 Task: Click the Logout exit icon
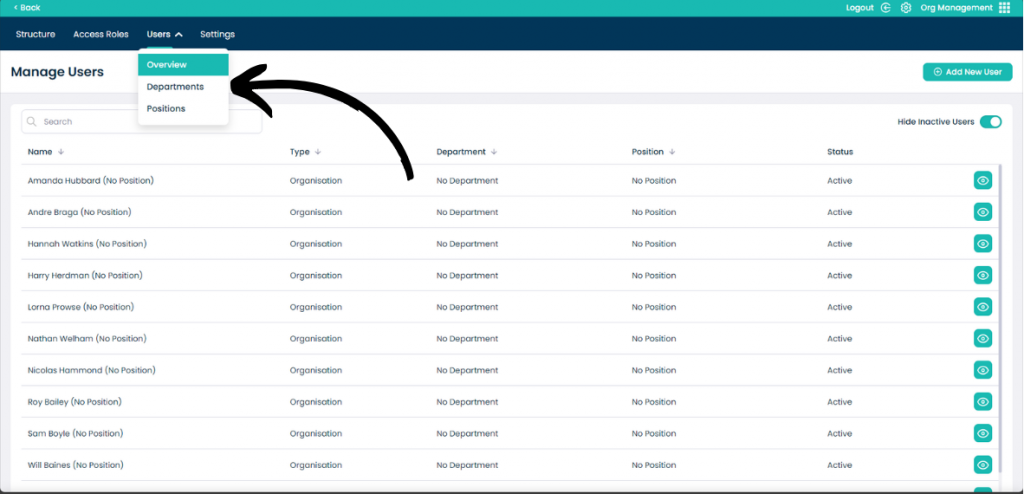pos(886,8)
